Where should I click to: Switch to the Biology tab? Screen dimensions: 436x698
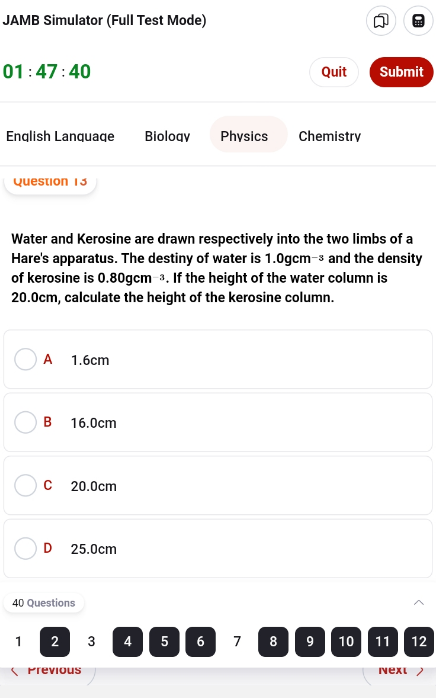pyautogui.click(x=167, y=136)
